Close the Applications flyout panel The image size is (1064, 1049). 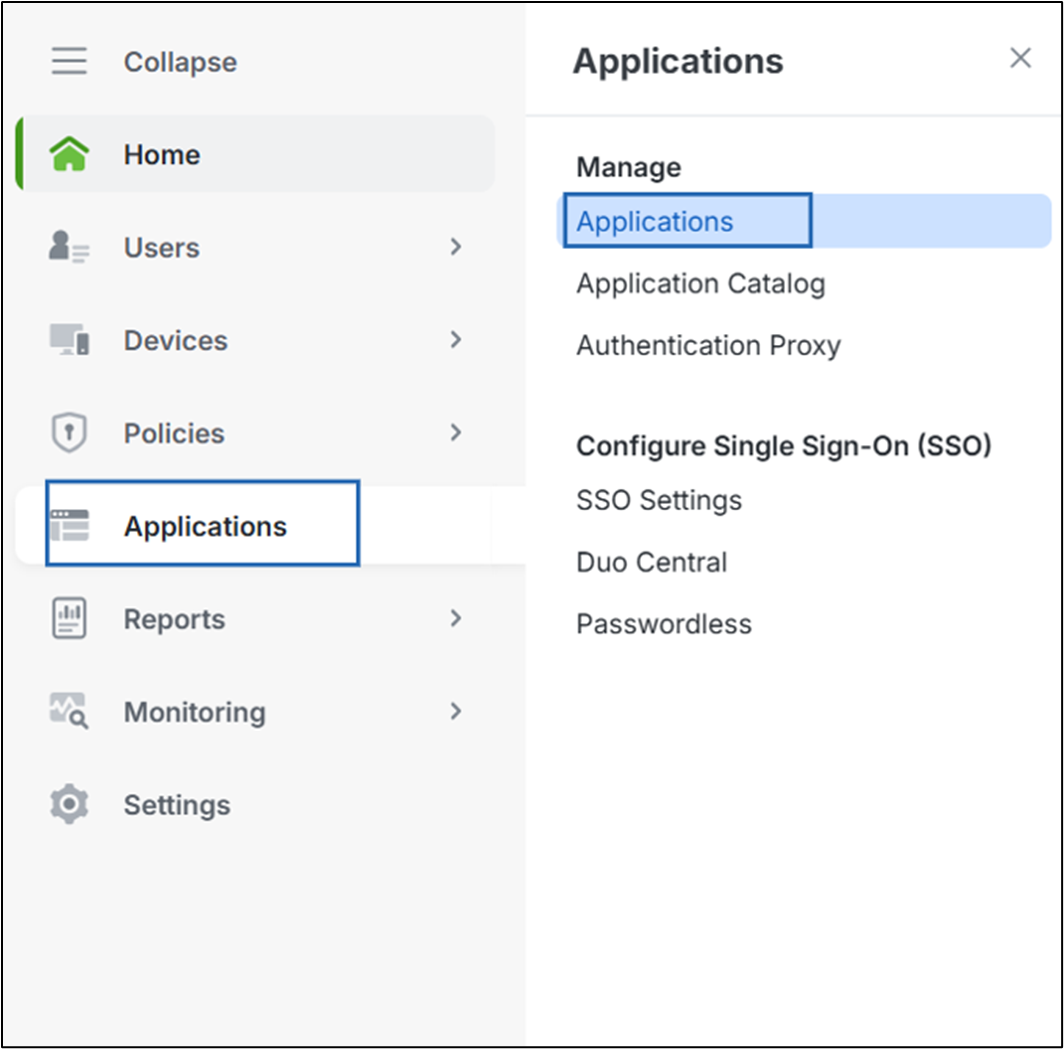point(1021,58)
